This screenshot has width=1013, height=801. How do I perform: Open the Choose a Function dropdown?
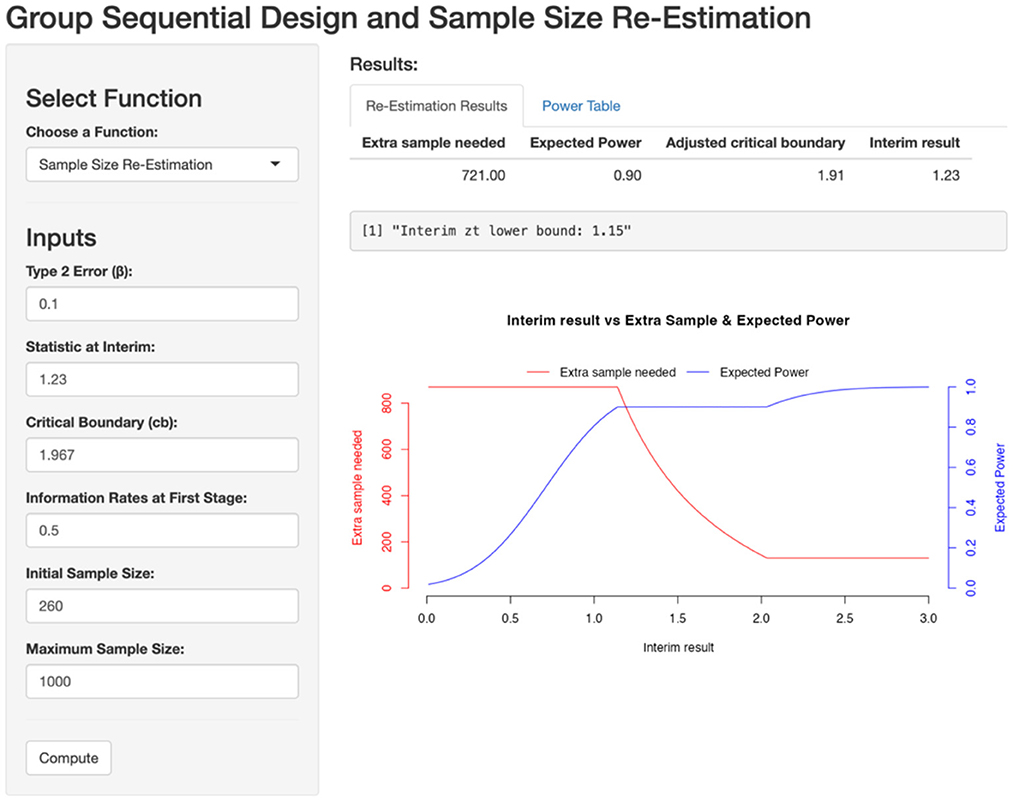(162, 165)
